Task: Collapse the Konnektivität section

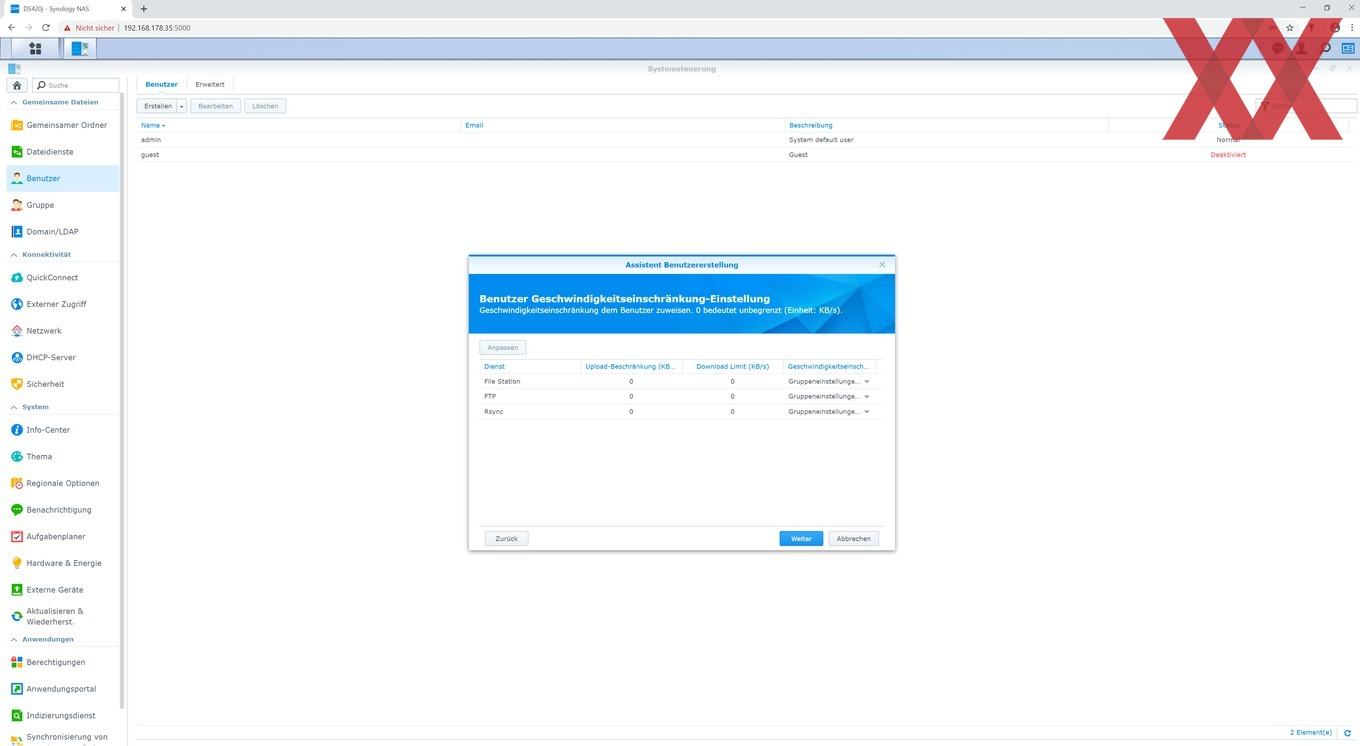Action: click(x=14, y=255)
